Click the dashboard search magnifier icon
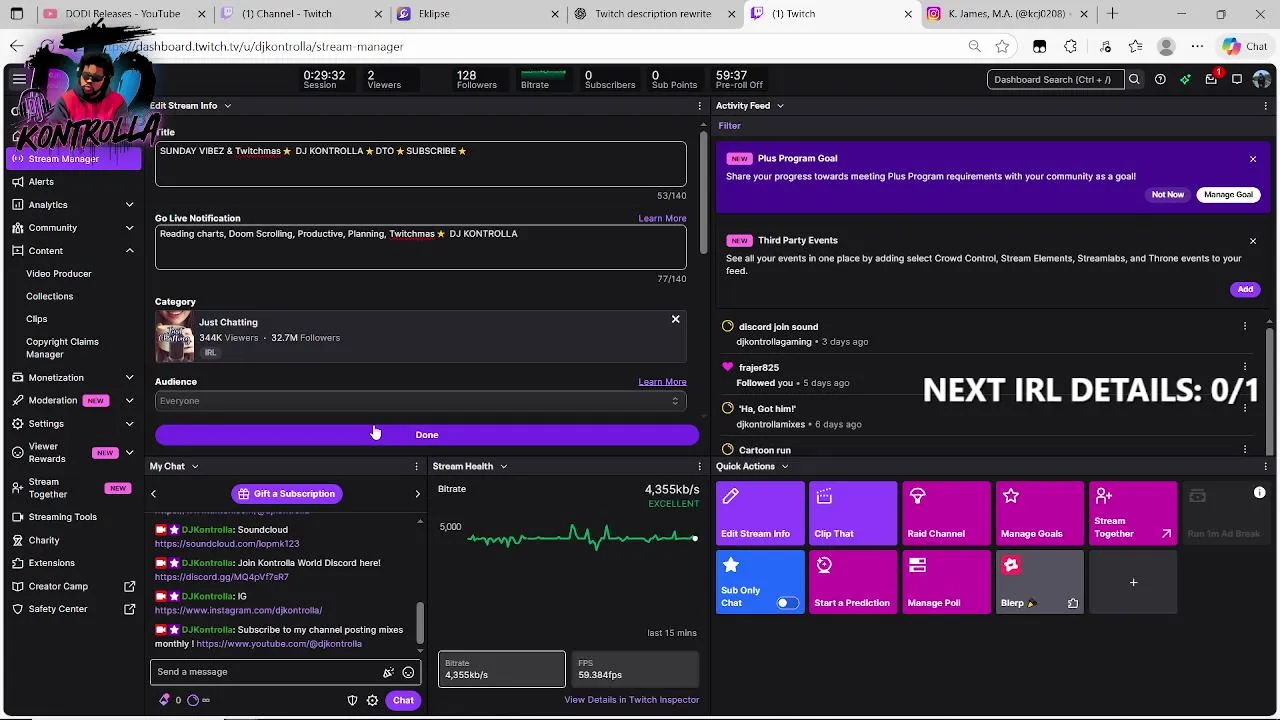 (1134, 79)
